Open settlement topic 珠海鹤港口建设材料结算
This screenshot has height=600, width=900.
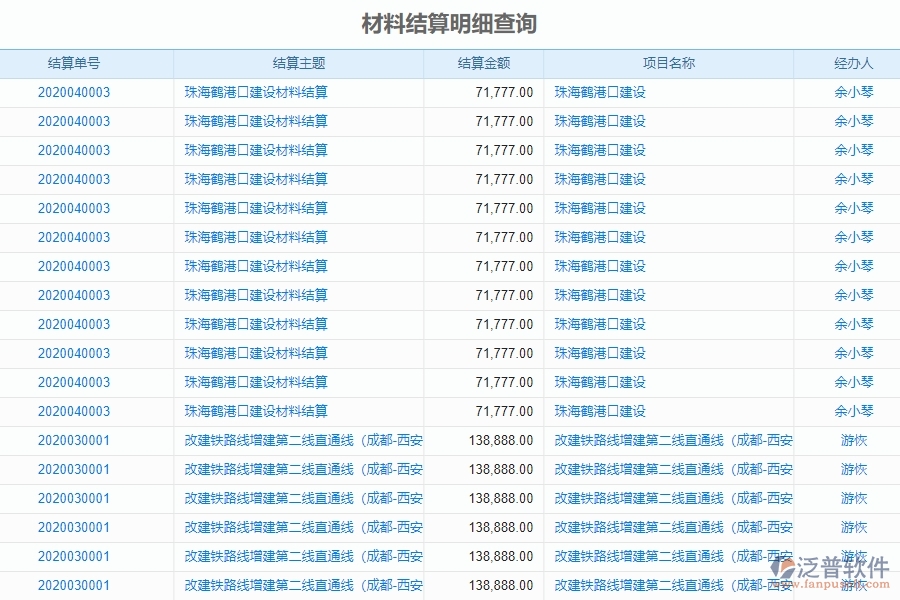(x=256, y=91)
